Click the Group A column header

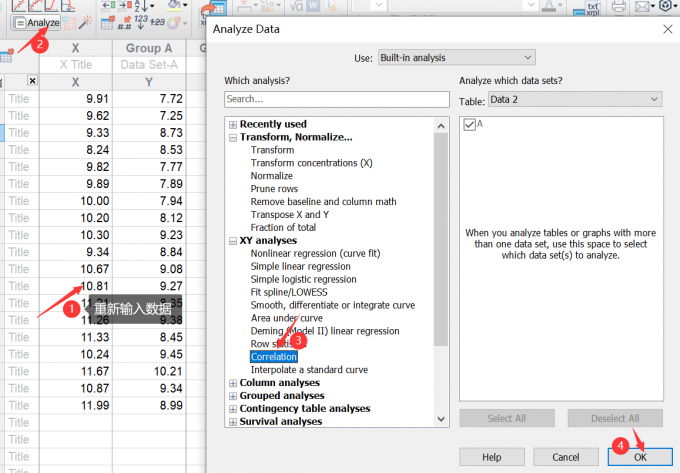tap(149, 48)
